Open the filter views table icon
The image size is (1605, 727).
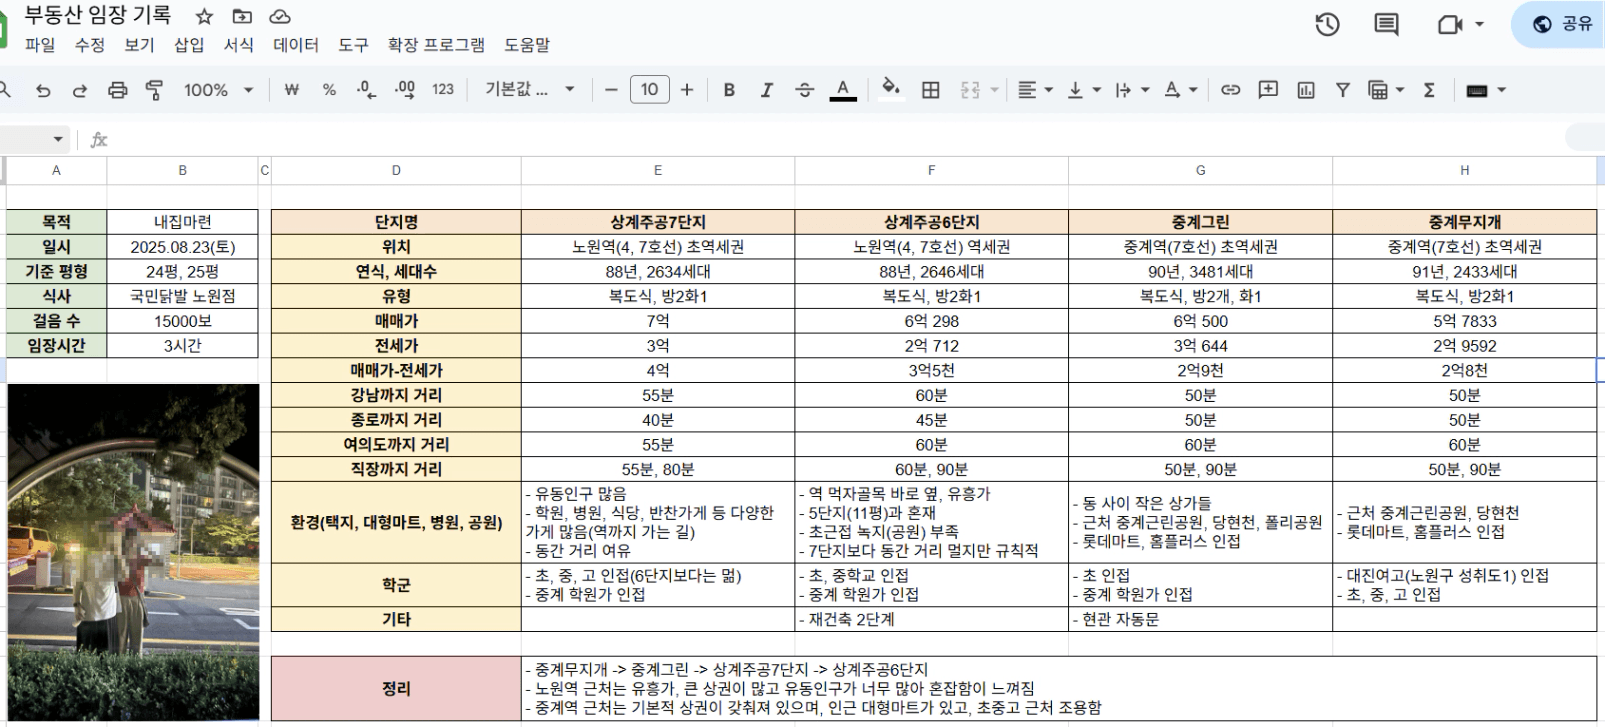[1379, 90]
